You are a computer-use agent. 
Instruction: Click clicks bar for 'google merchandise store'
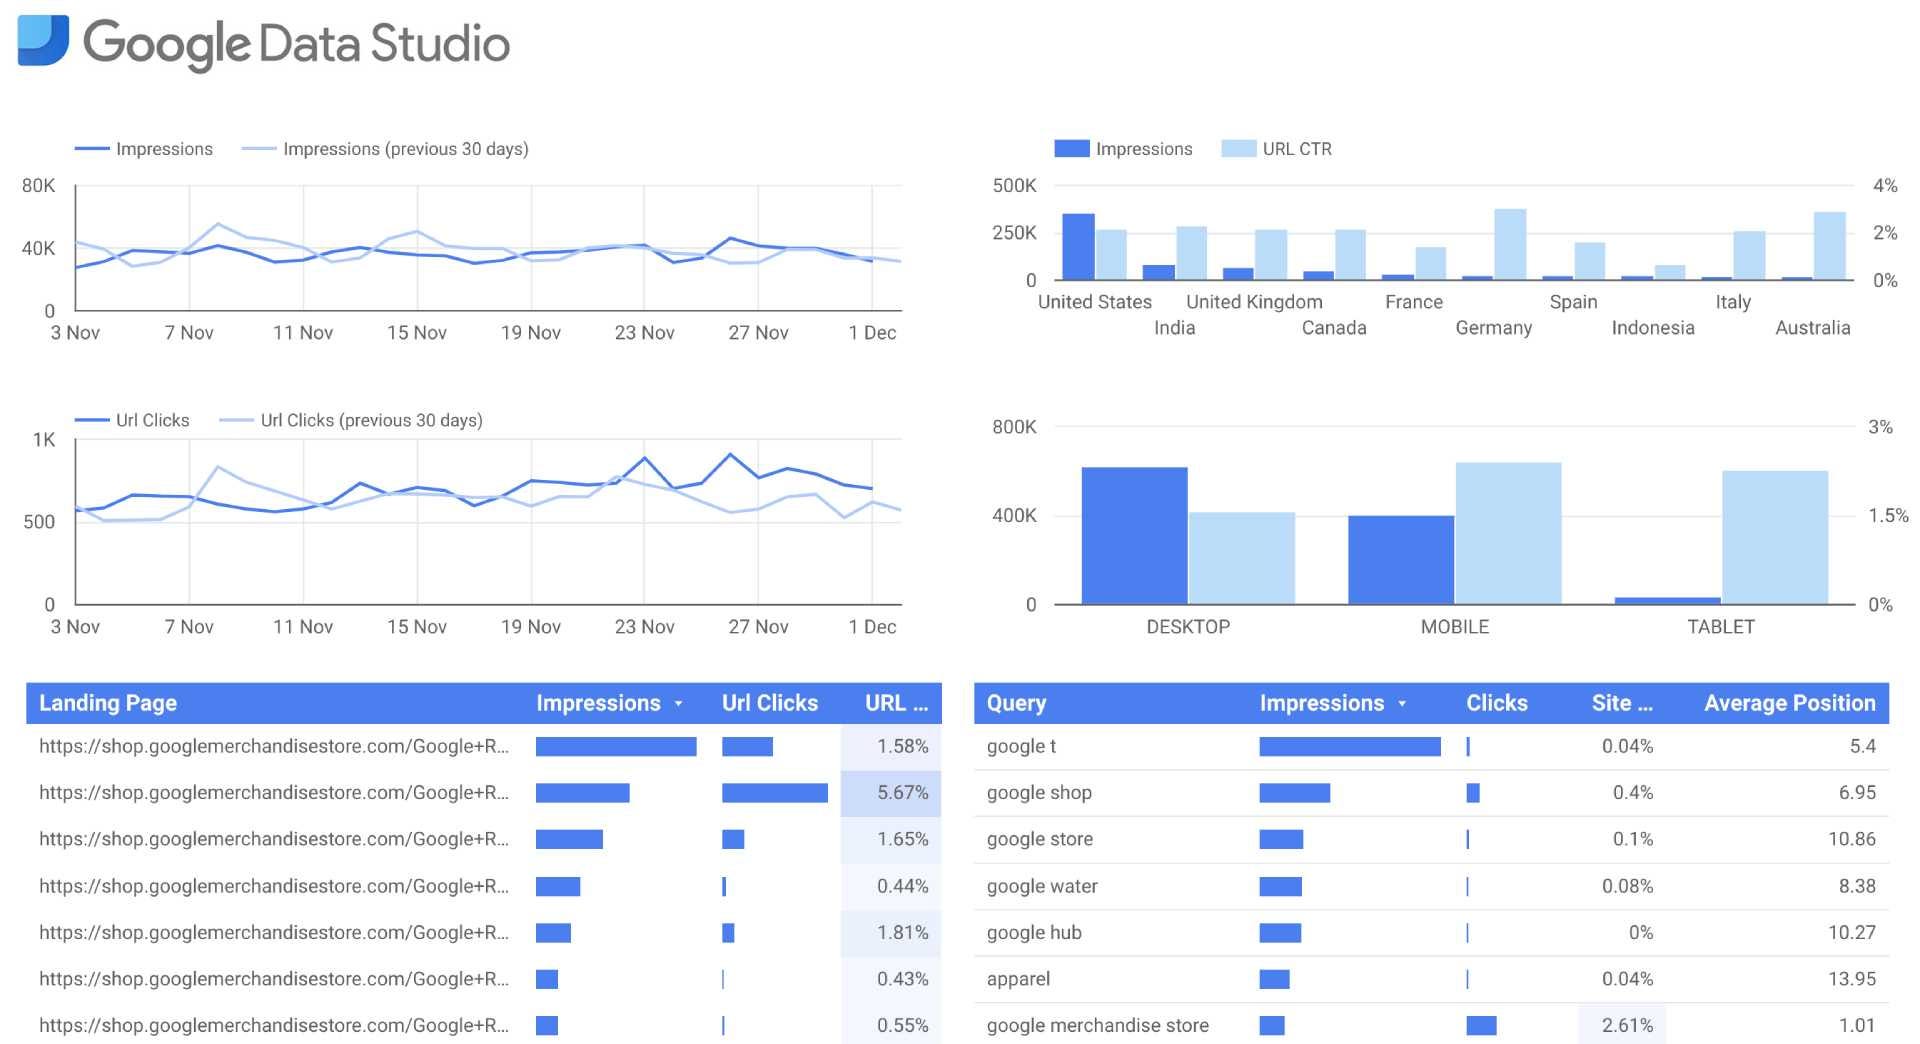(1481, 1025)
